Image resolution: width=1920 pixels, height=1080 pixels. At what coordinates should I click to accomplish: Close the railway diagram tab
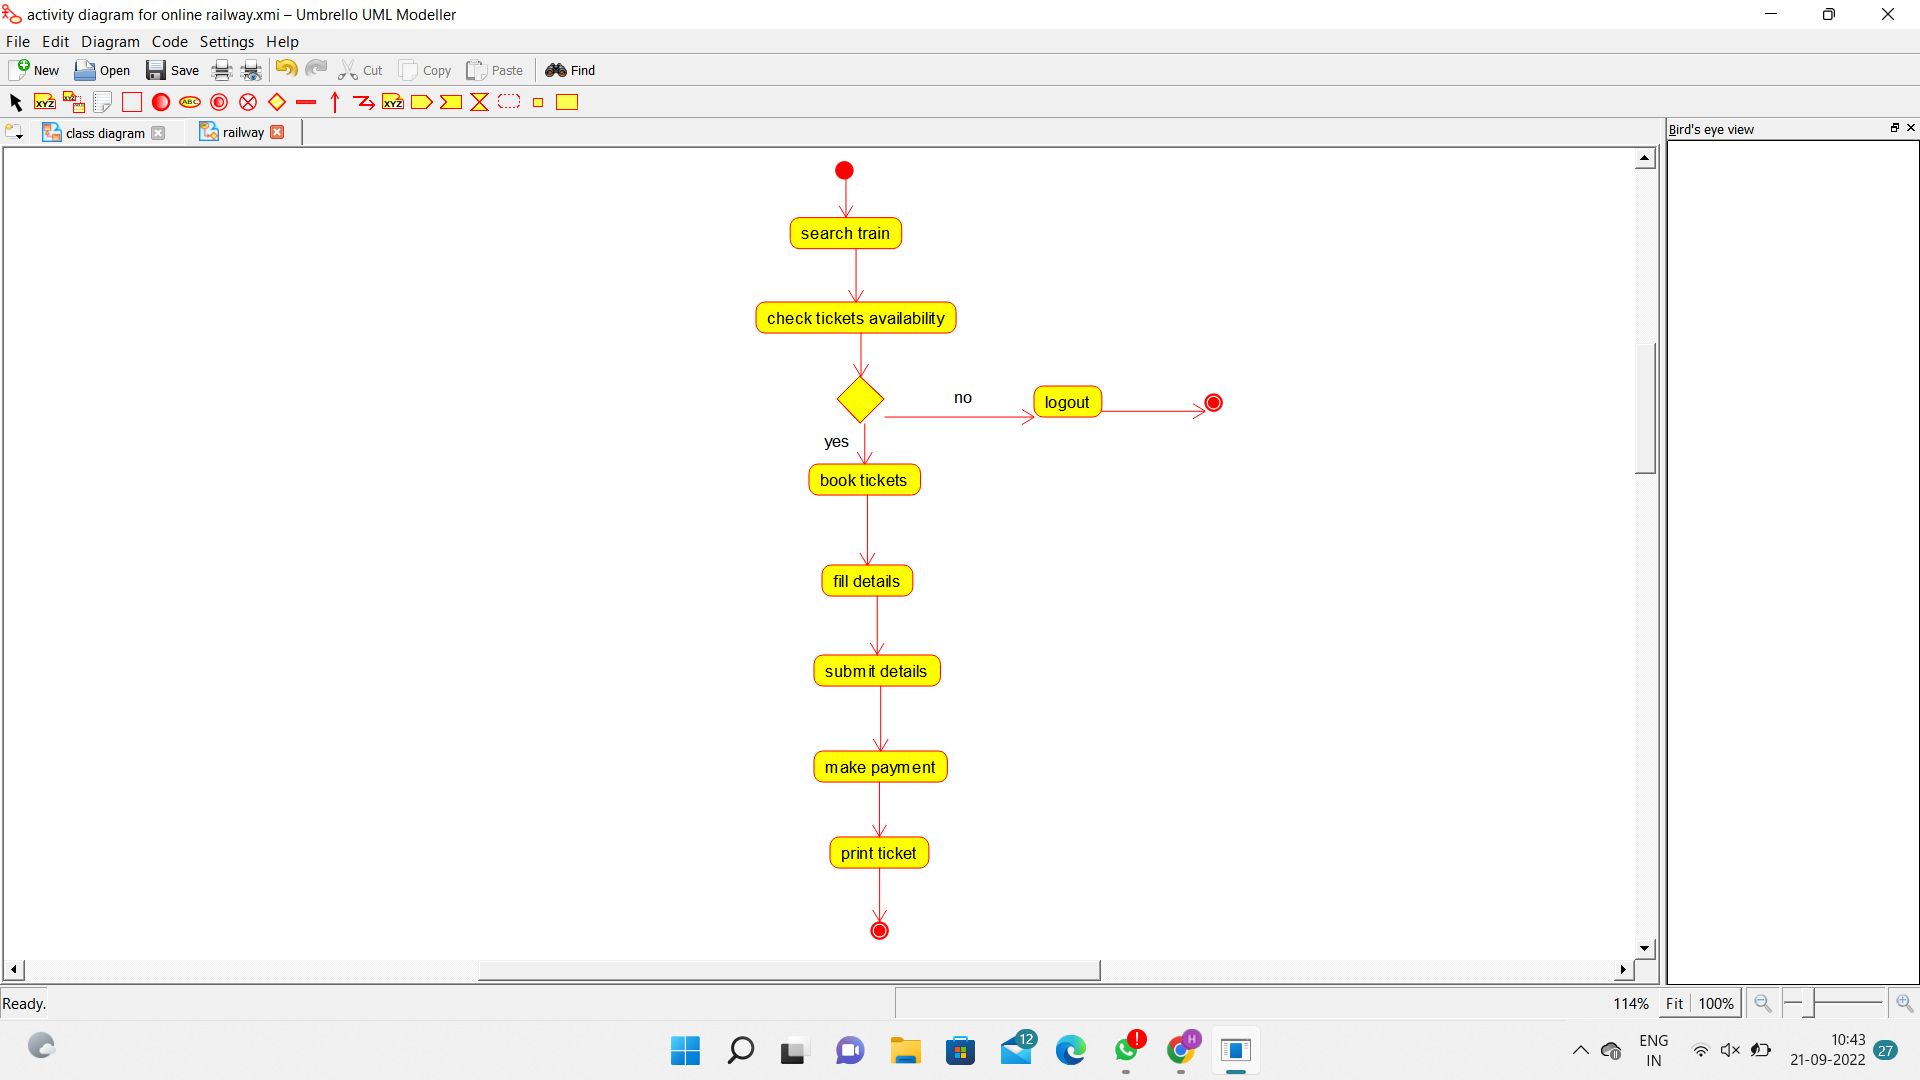point(277,132)
